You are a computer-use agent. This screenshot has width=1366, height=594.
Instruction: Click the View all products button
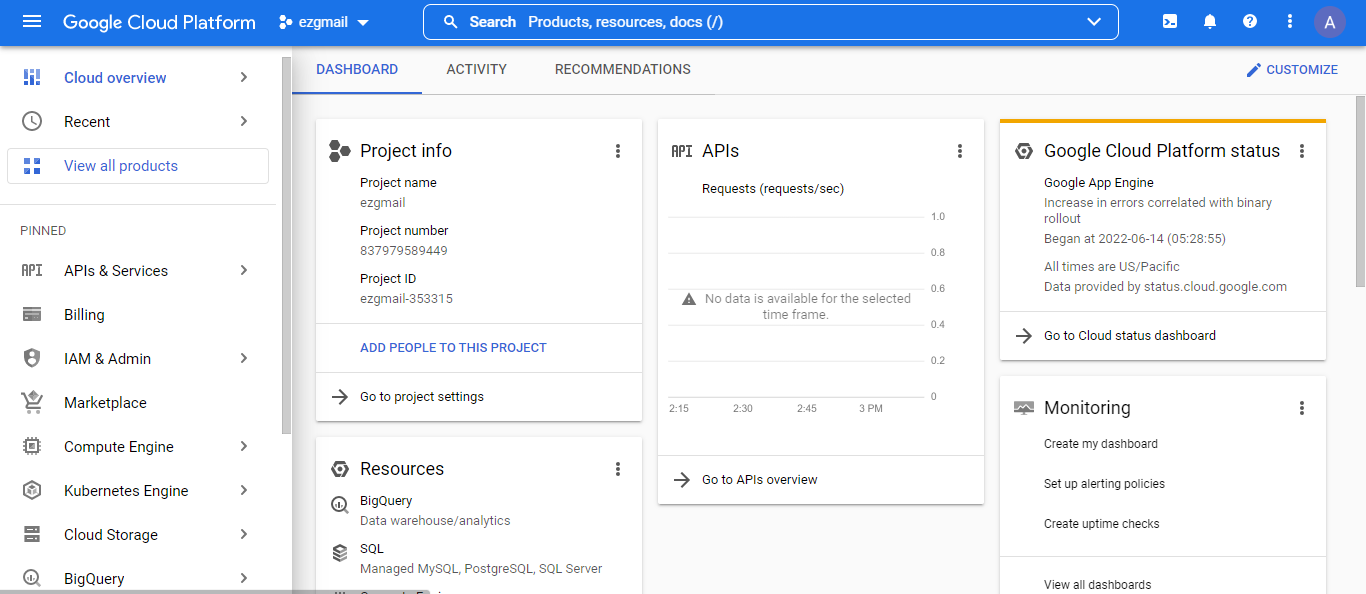click(x=138, y=166)
